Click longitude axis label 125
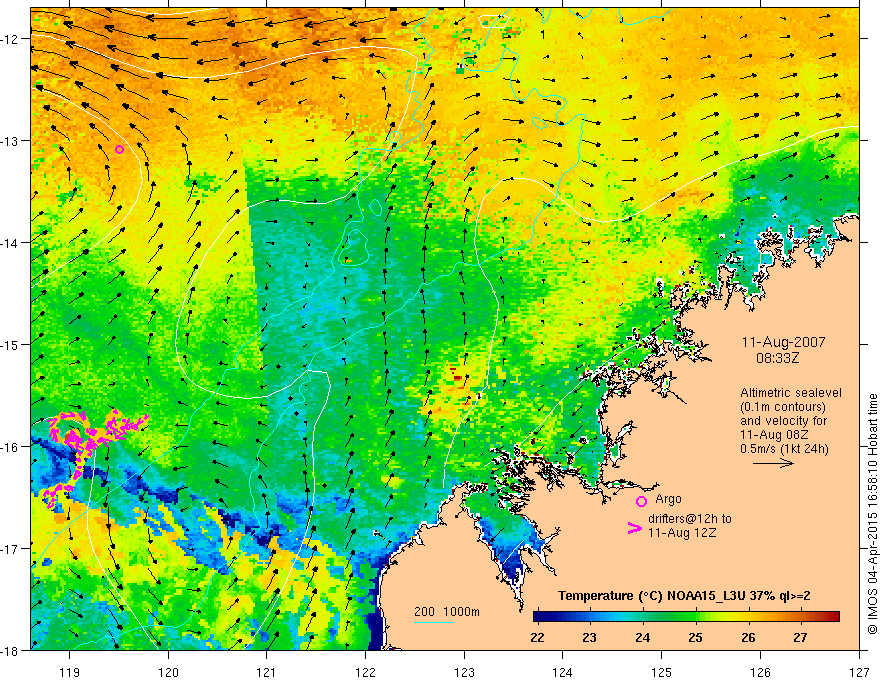The width and height of the screenshot is (880, 680). tap(662, 672)
